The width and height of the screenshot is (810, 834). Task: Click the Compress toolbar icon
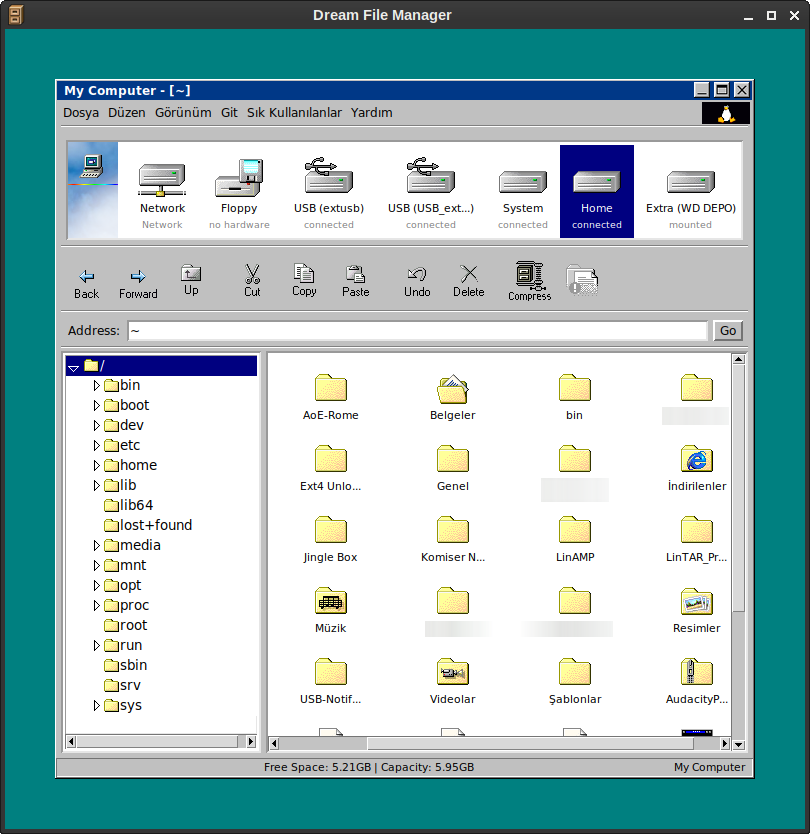[x=529, y=276]
